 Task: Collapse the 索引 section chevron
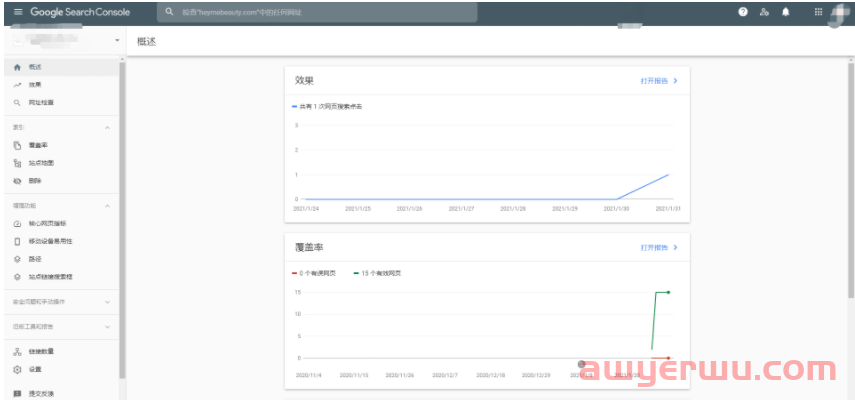tap(107, 128)
